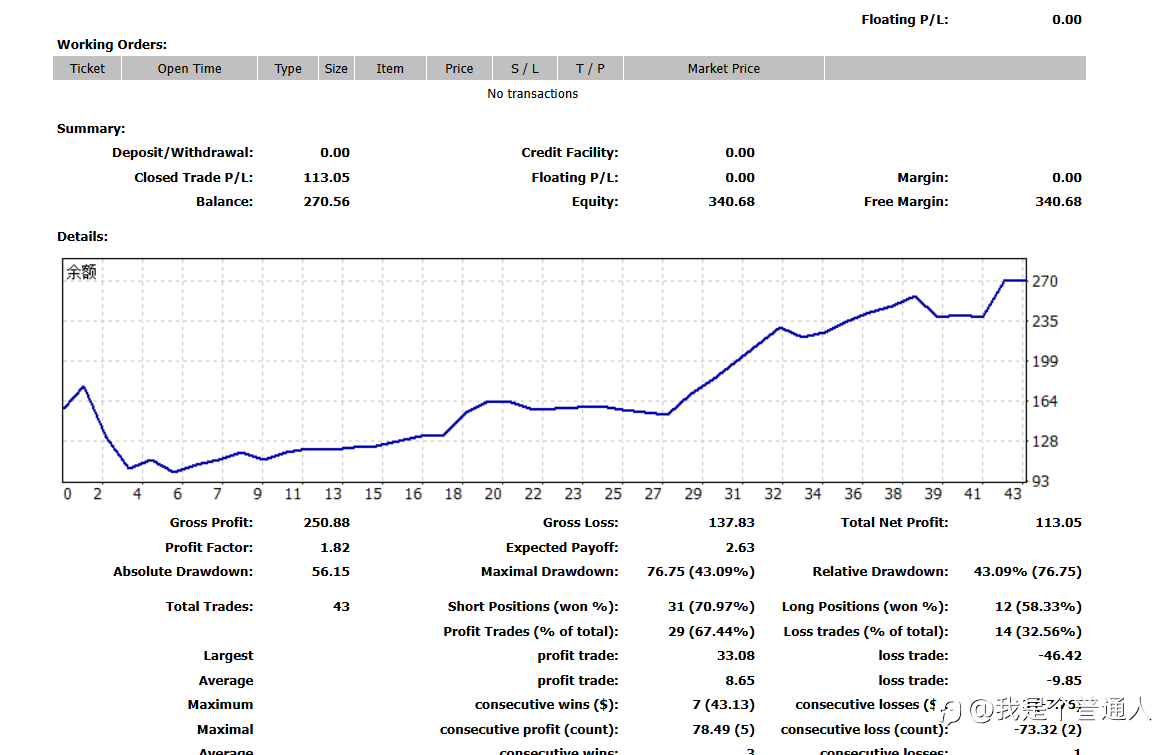Select Closed Trade P/L value 113.05
Image resolution: width=1165 pixels, height=755 pixels.
326,178
